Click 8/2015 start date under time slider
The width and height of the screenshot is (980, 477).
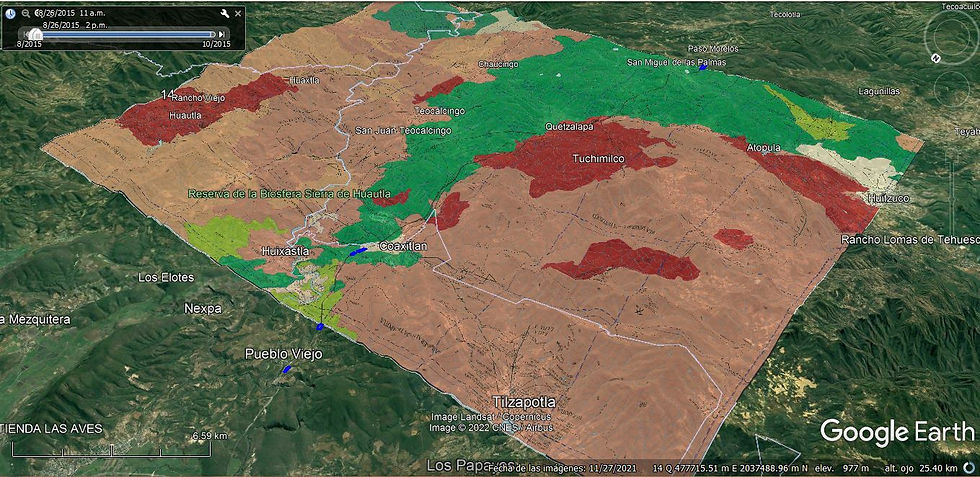click(x=29, y=44)
